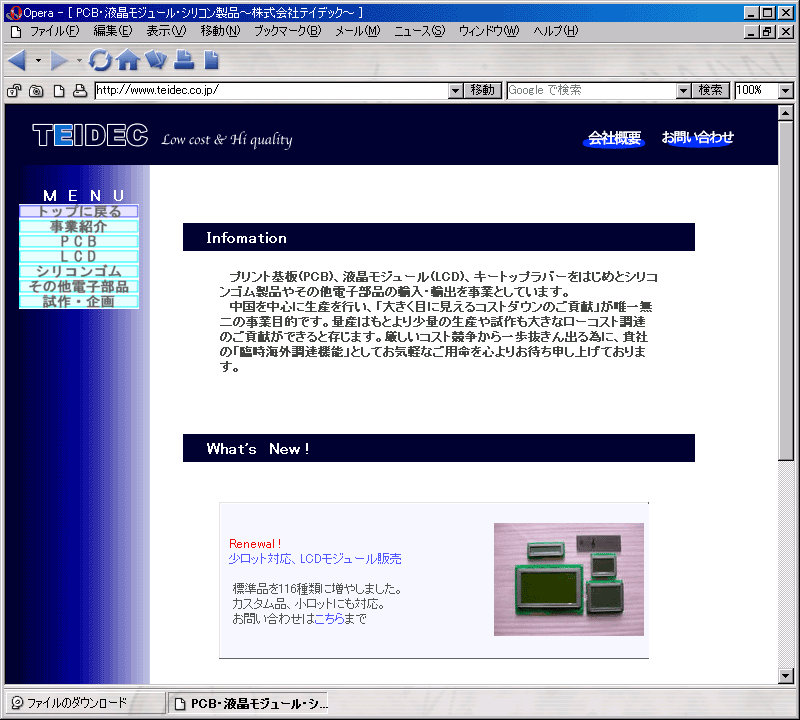
Task: Open the 会社概要 page link
Action: point(614,138)
